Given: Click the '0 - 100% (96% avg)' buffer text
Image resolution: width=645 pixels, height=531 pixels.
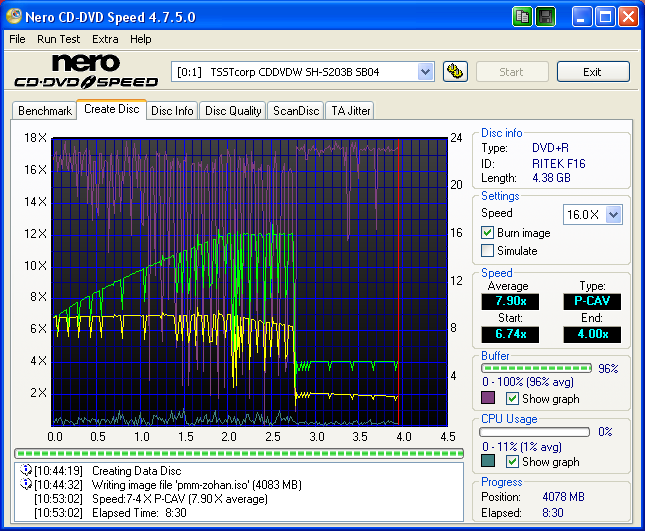Looking at the screenshot, I should point(528,382).
